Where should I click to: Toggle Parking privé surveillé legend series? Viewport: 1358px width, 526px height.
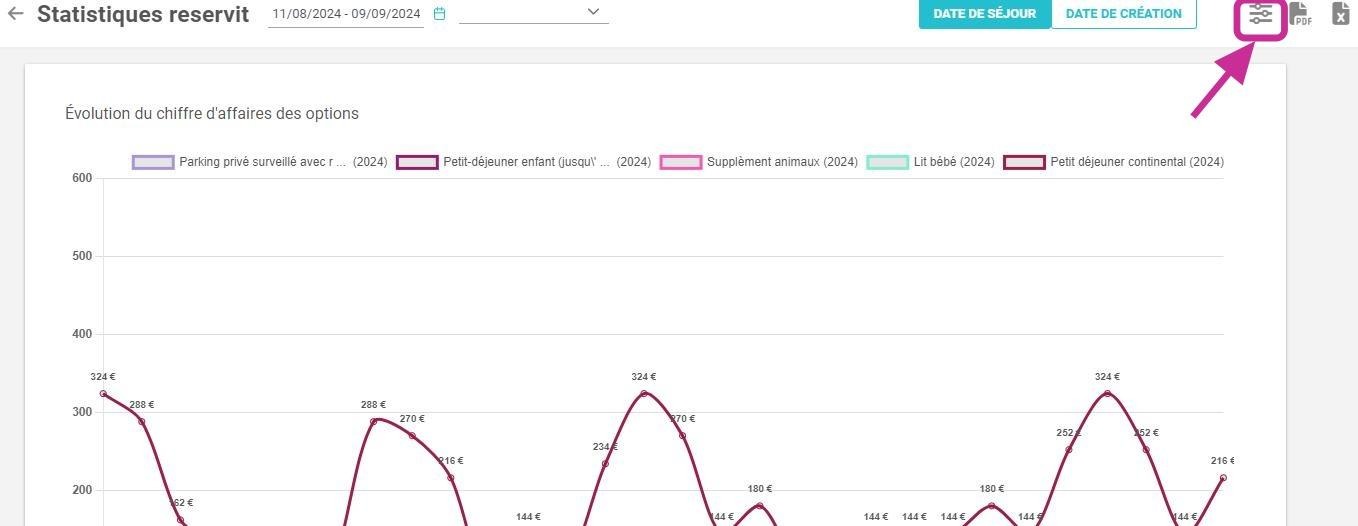coord(260,162)
